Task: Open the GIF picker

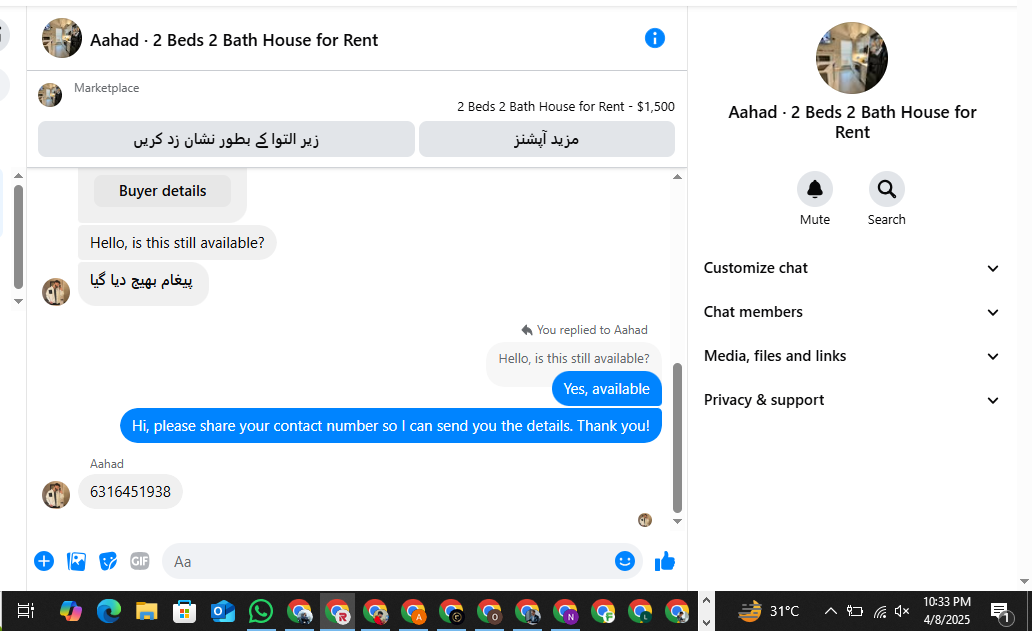Action: pos(140,561)
